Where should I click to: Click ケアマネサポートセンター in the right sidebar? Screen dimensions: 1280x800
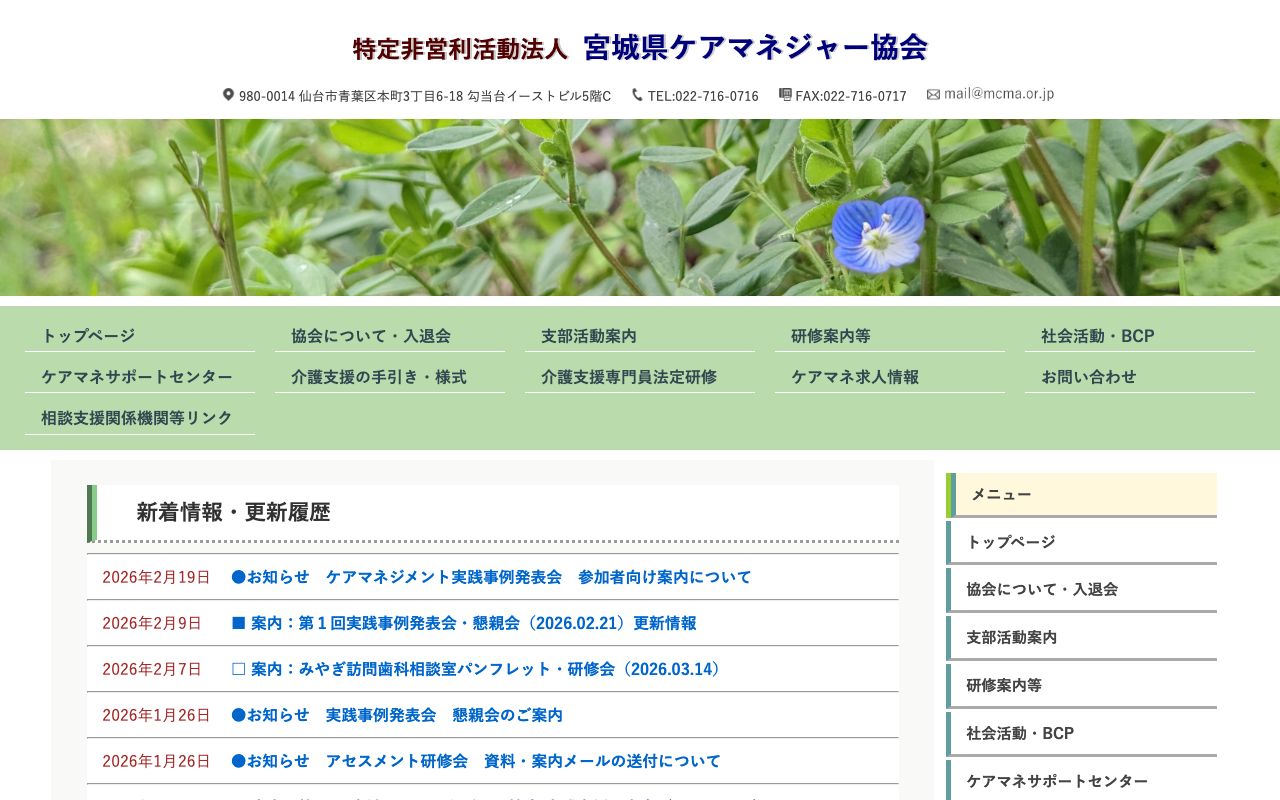pyautogui.click(x=1055, y=781)
